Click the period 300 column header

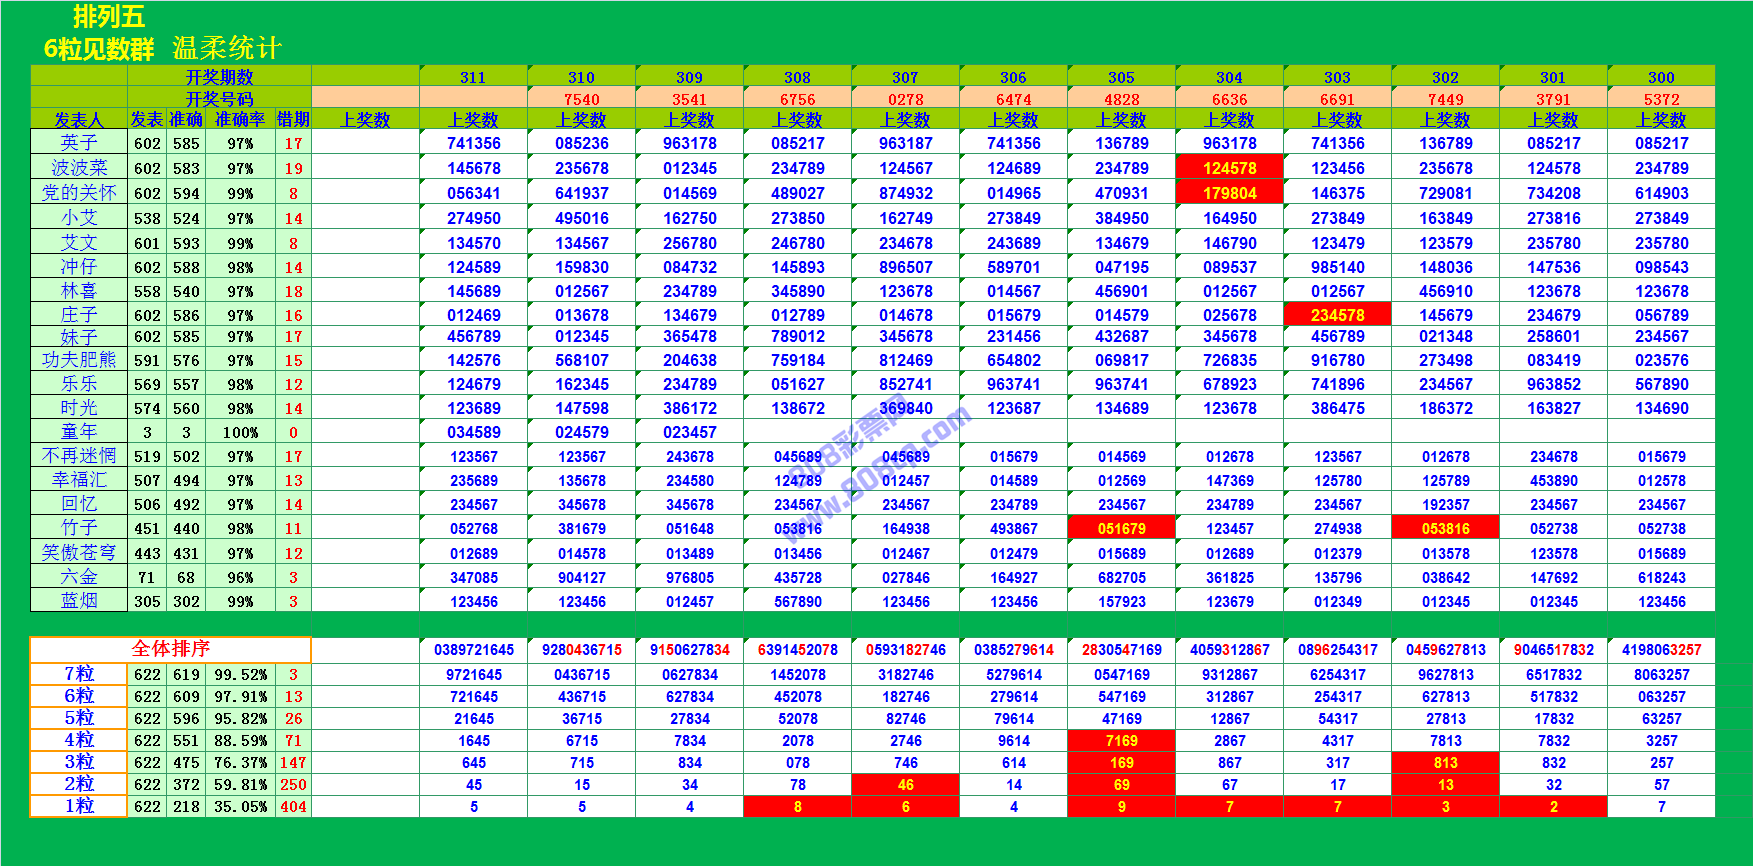[x=1661, y=77]
